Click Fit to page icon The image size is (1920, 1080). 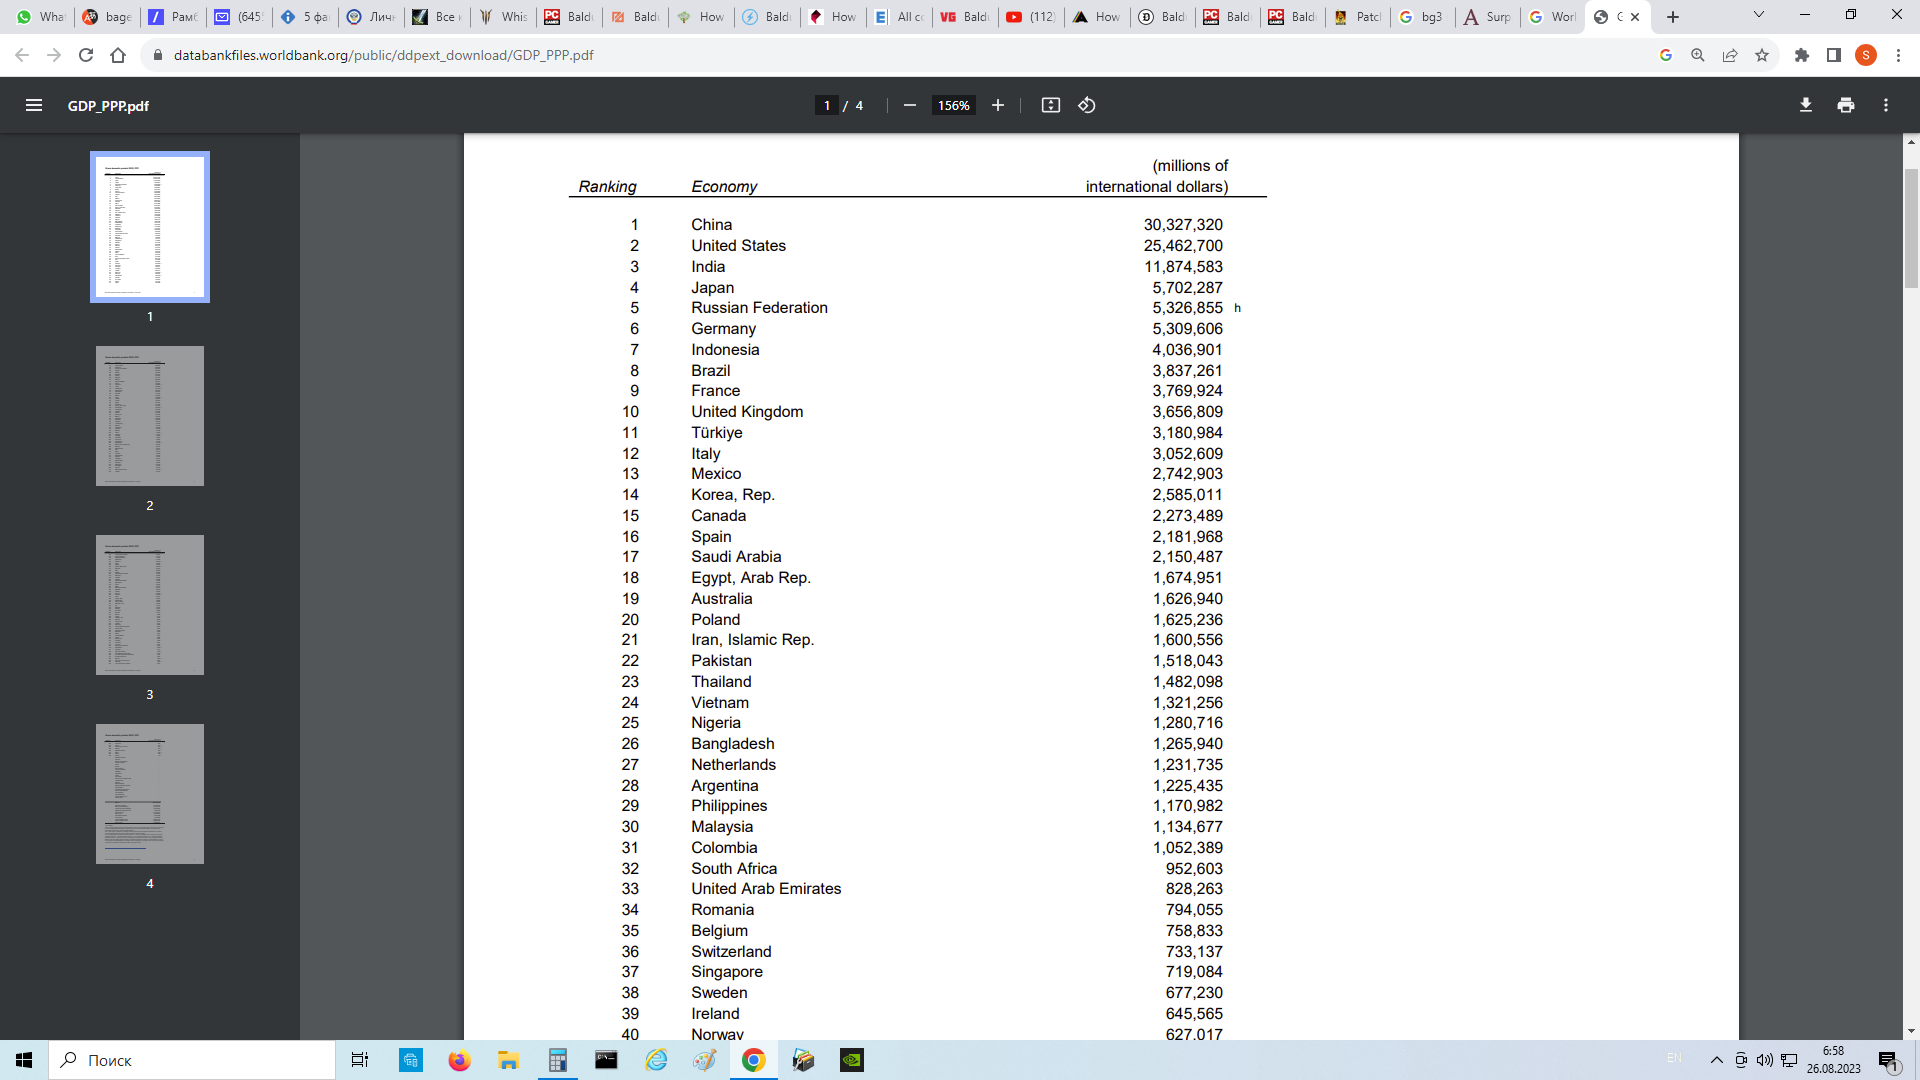1050,105
